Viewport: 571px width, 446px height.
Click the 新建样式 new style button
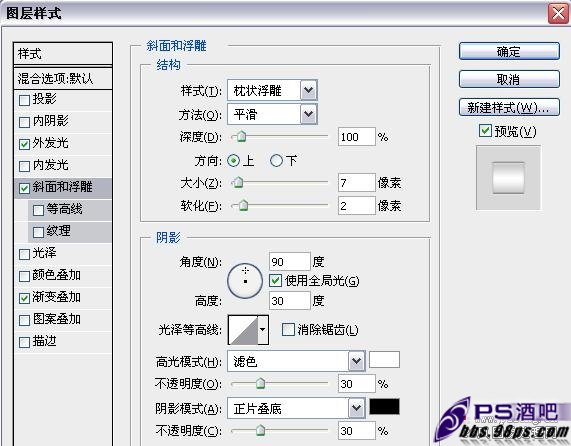click(x=509, y=107)
